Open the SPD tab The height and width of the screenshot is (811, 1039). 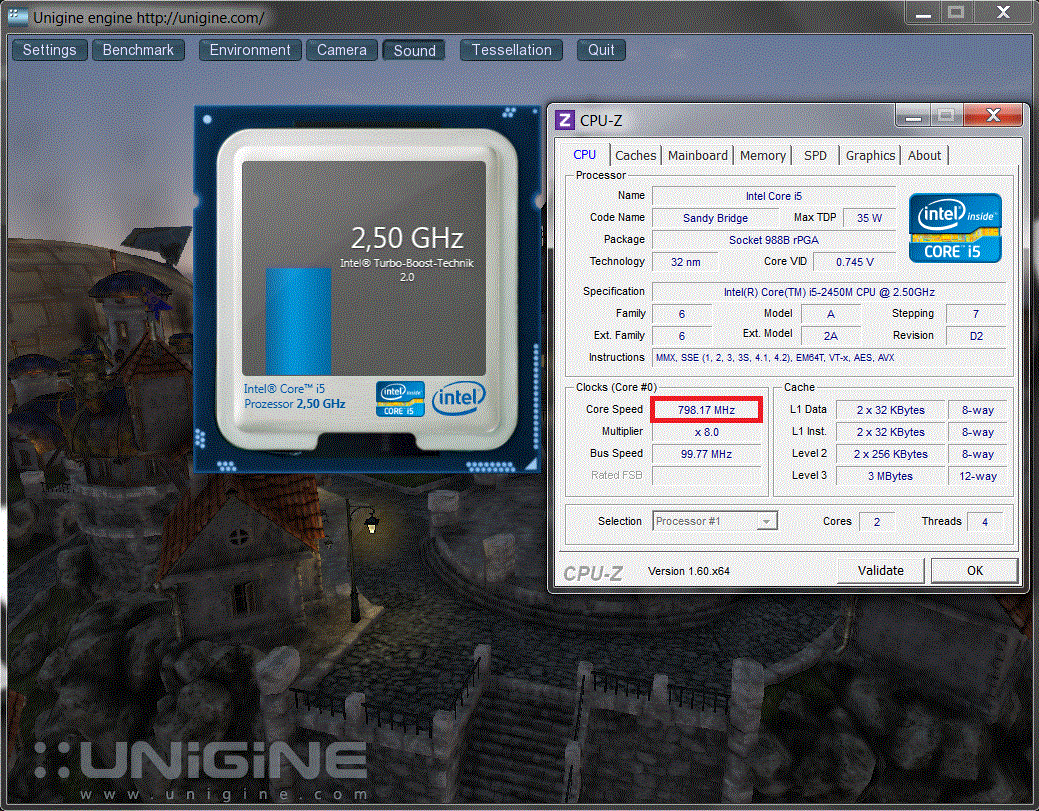point(815,156)
